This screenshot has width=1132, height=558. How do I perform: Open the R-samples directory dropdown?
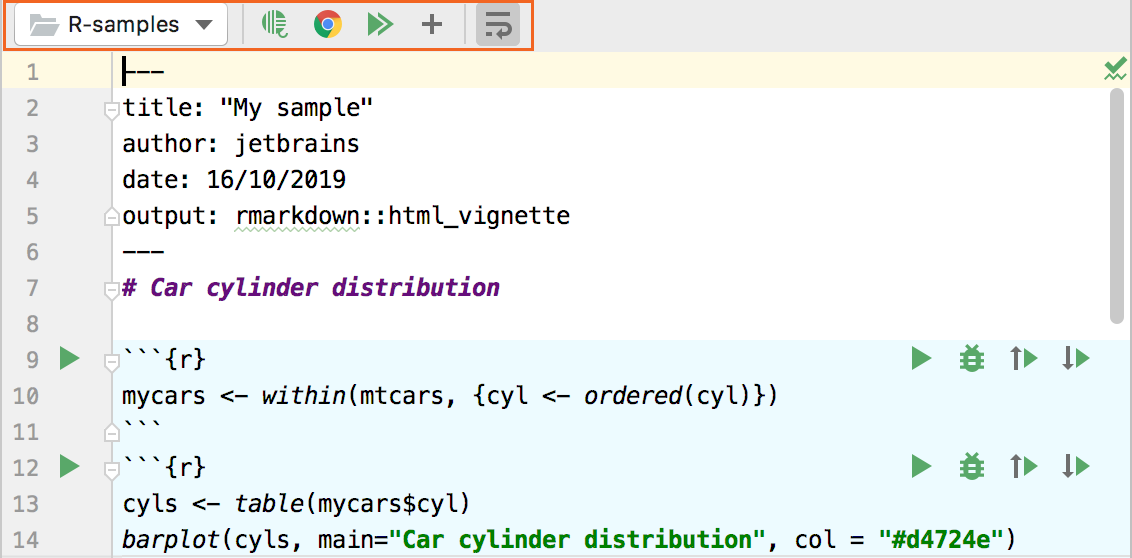tap(121, 25)
